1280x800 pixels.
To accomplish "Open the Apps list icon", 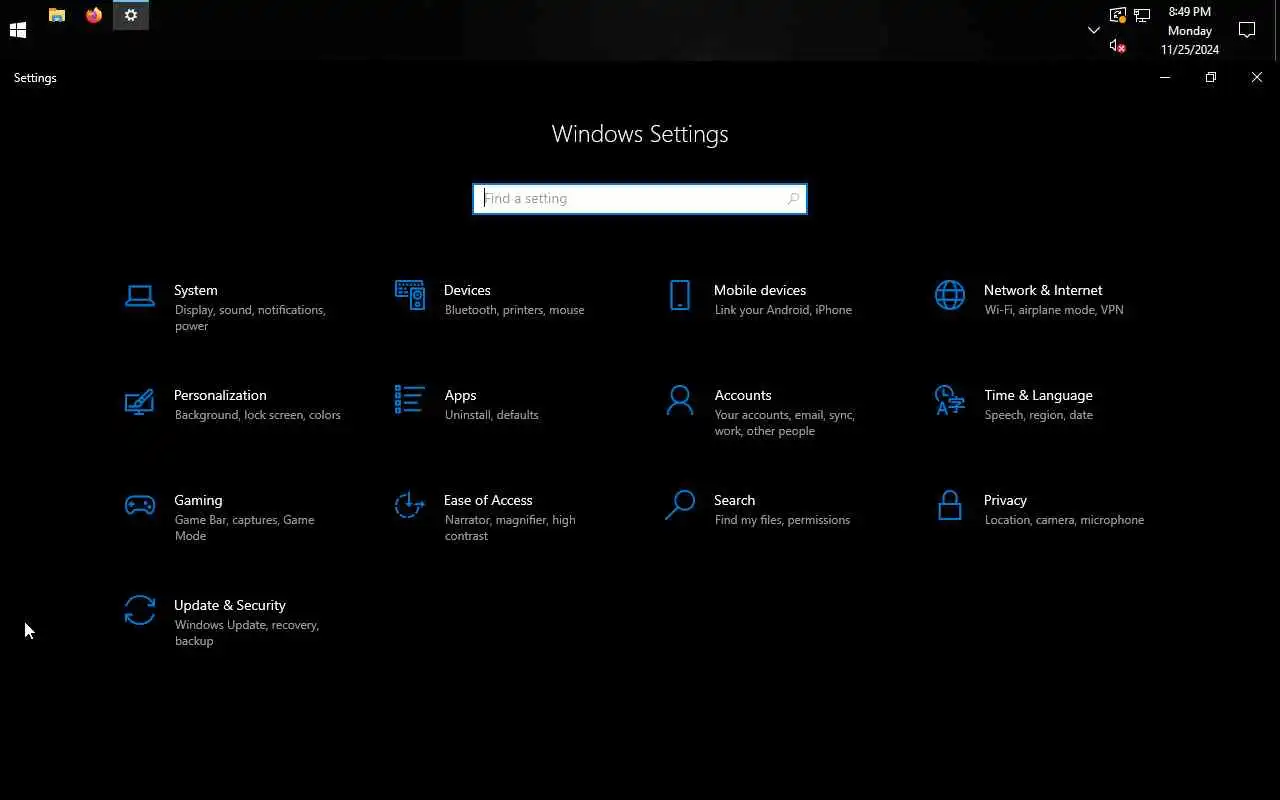I will pos(410,400).
